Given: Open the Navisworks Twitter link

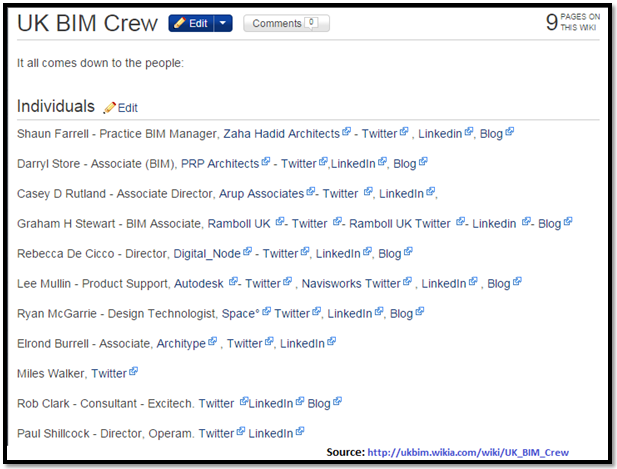Looking at the screenshot, I should [351, 284].
